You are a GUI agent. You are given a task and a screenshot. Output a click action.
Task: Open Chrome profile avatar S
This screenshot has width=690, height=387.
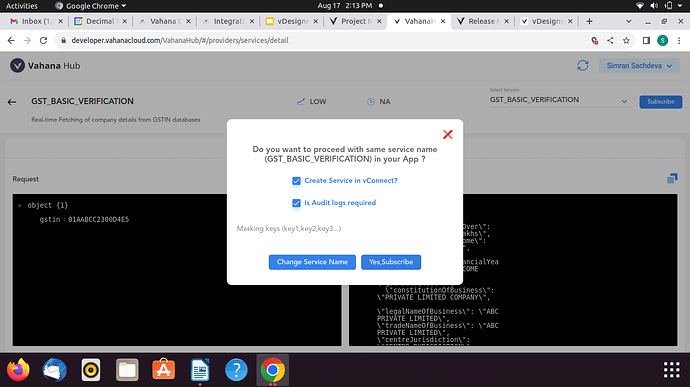pyautogui.click(x=662, y=41)
